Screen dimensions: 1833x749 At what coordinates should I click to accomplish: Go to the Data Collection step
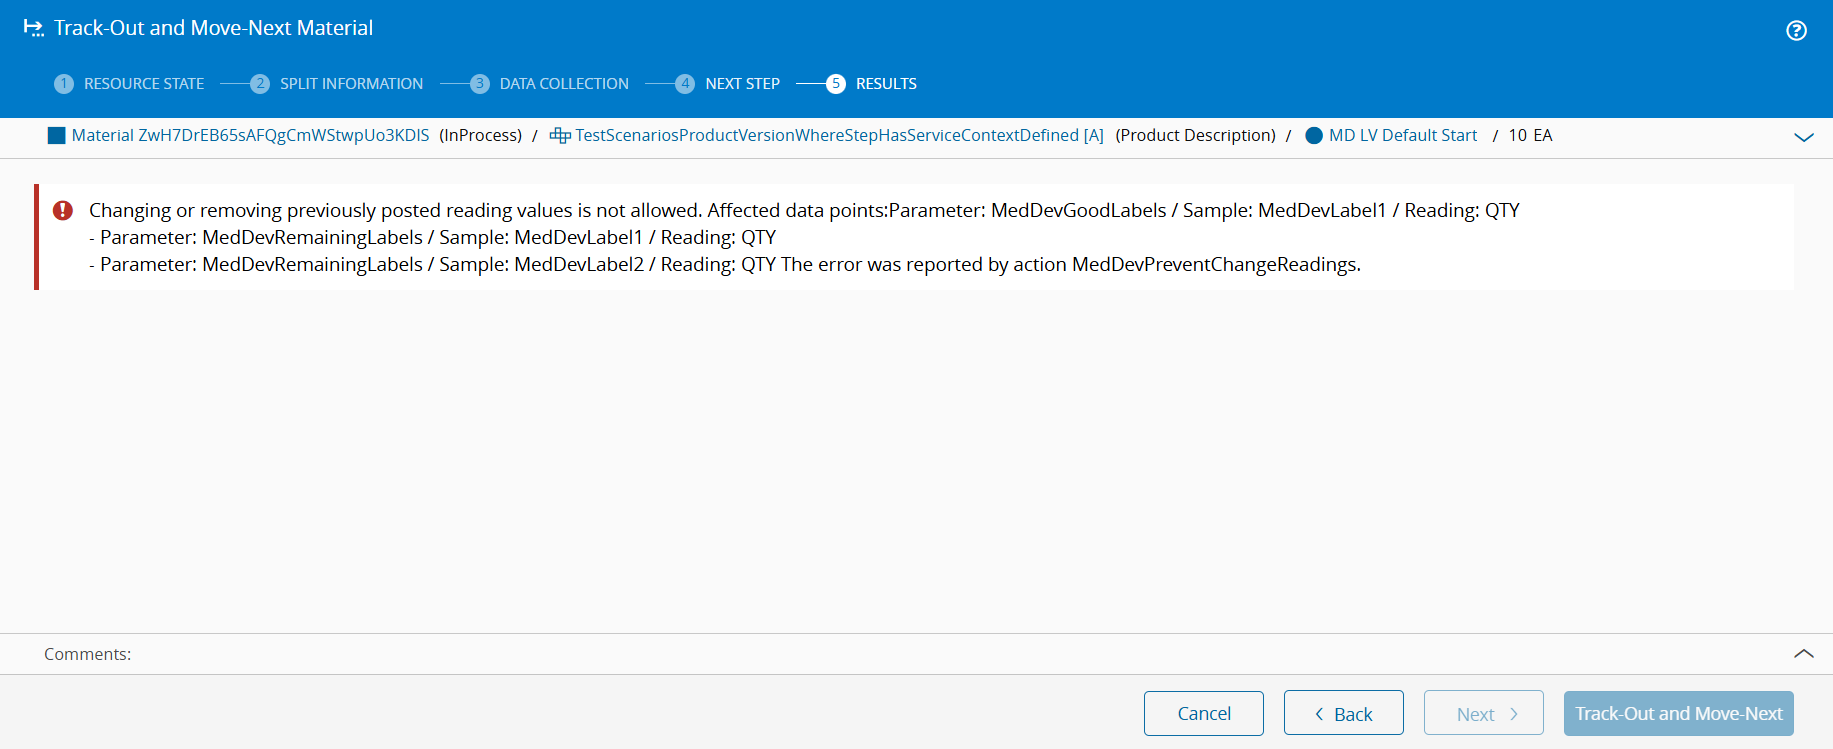click(x=564, y=84)
